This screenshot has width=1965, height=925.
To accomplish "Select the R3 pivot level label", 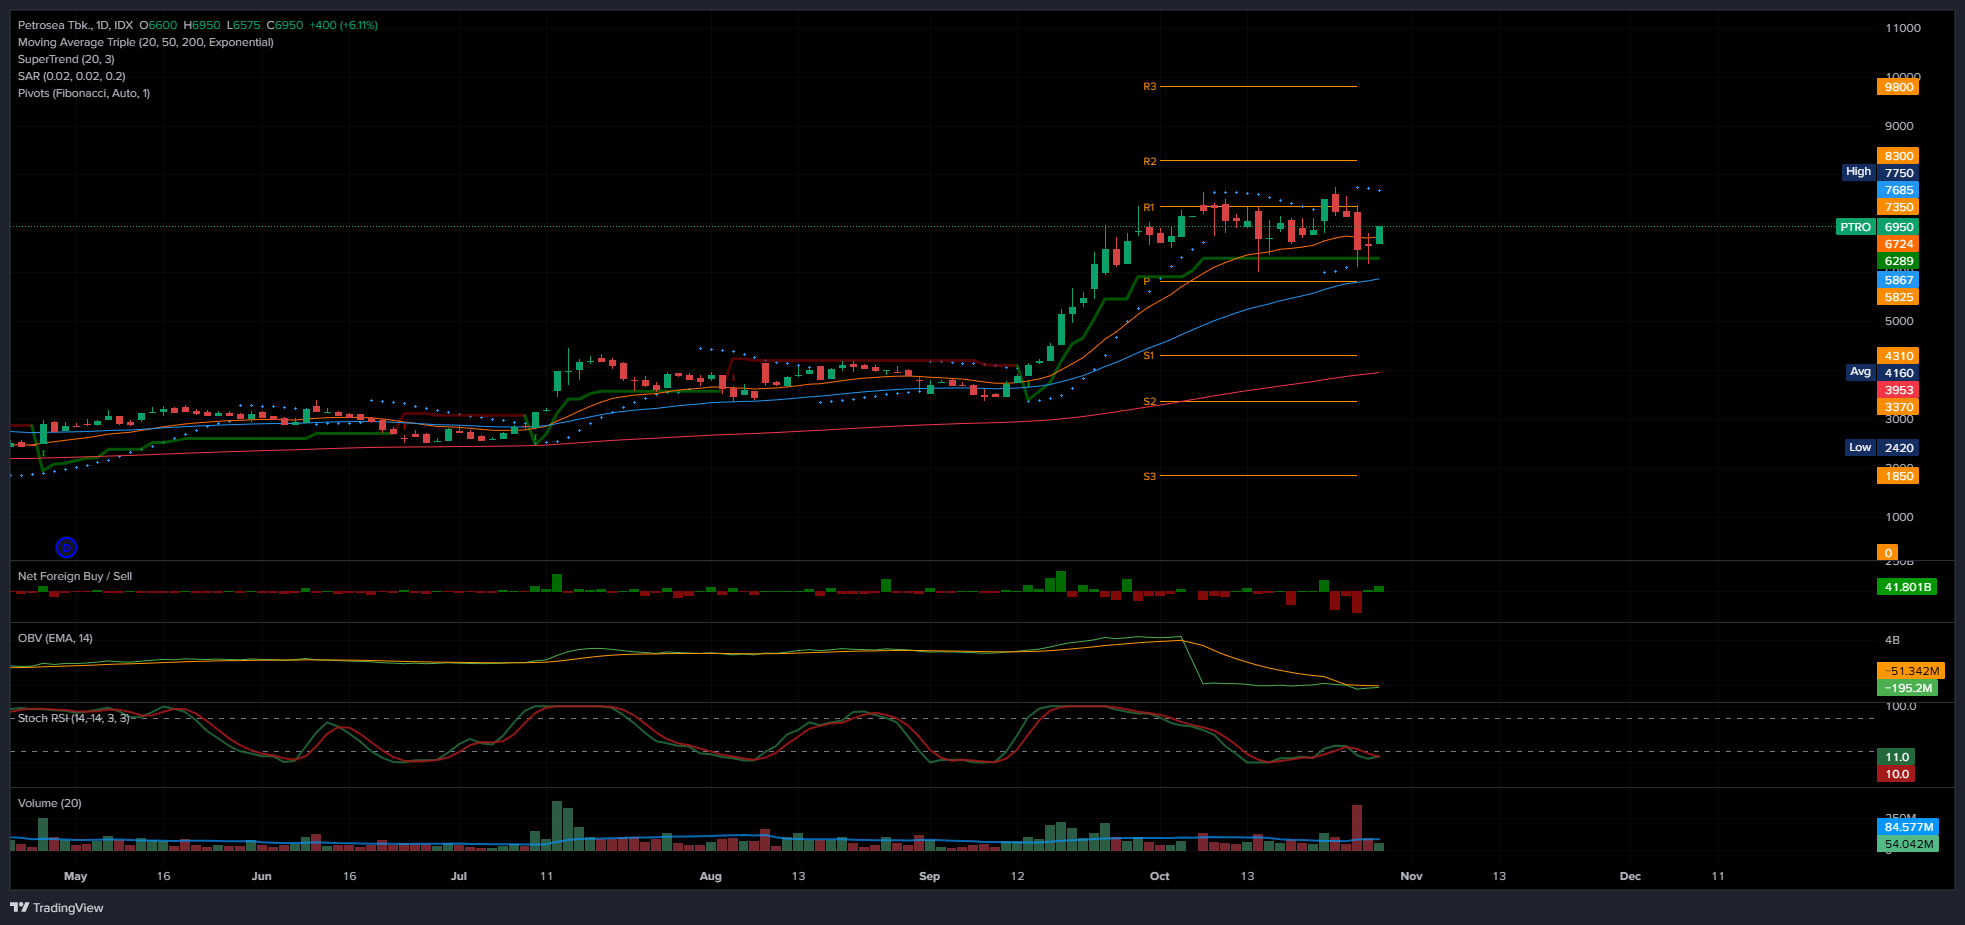I will (1149, 87).
